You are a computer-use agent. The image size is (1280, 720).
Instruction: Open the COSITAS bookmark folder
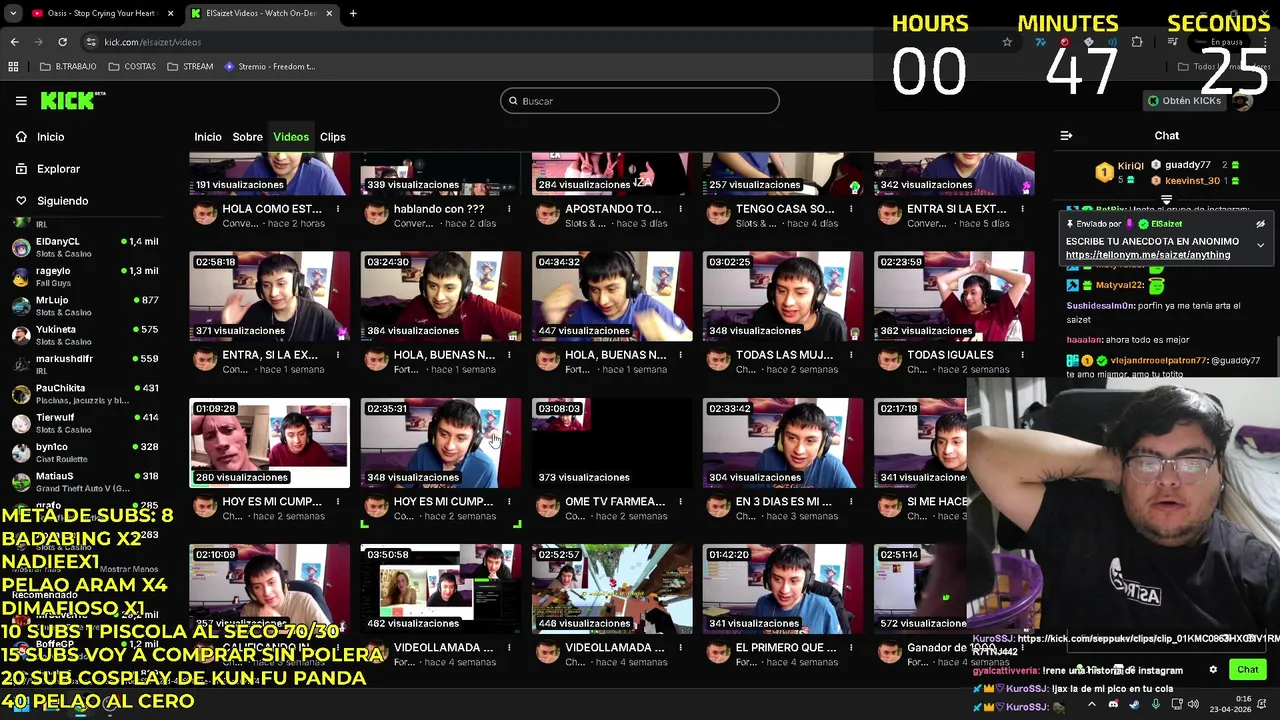point(132,67)
